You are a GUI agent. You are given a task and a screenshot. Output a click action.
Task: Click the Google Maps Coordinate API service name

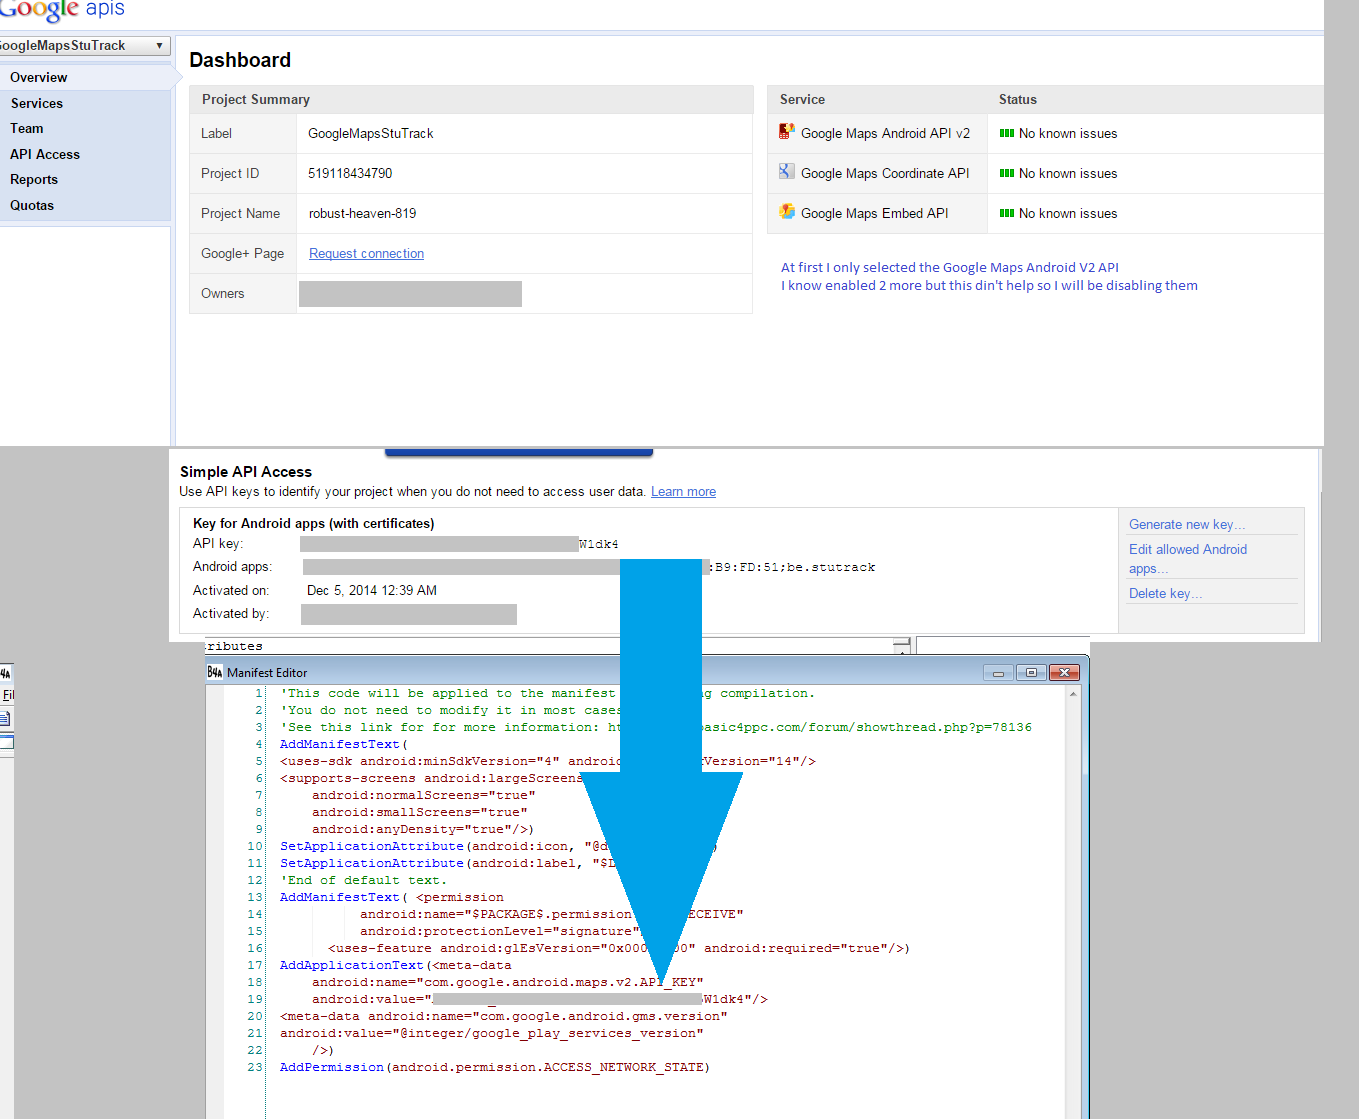885,173
